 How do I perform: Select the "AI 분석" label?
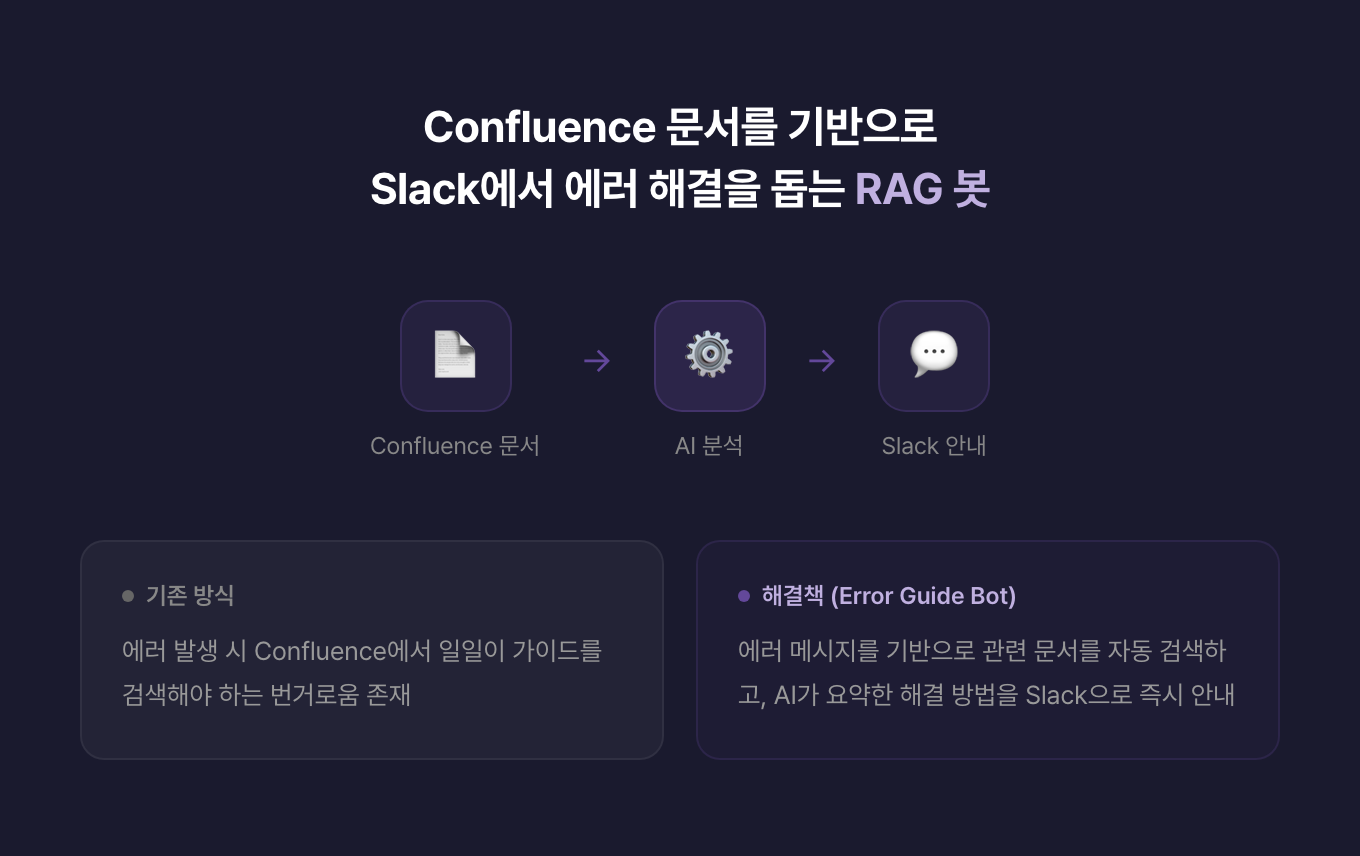click(x=709, y=446)
